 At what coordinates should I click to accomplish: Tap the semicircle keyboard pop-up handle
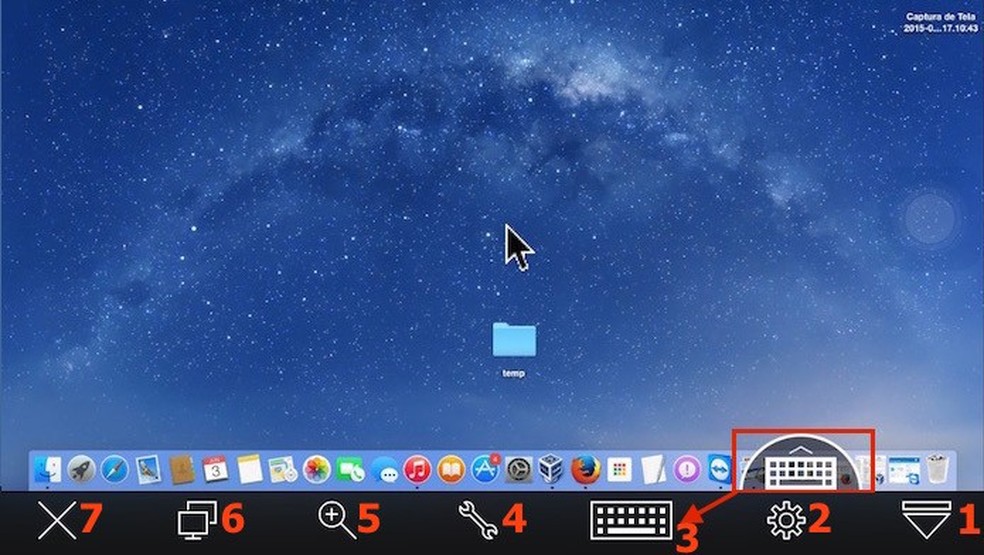point(800,465)
